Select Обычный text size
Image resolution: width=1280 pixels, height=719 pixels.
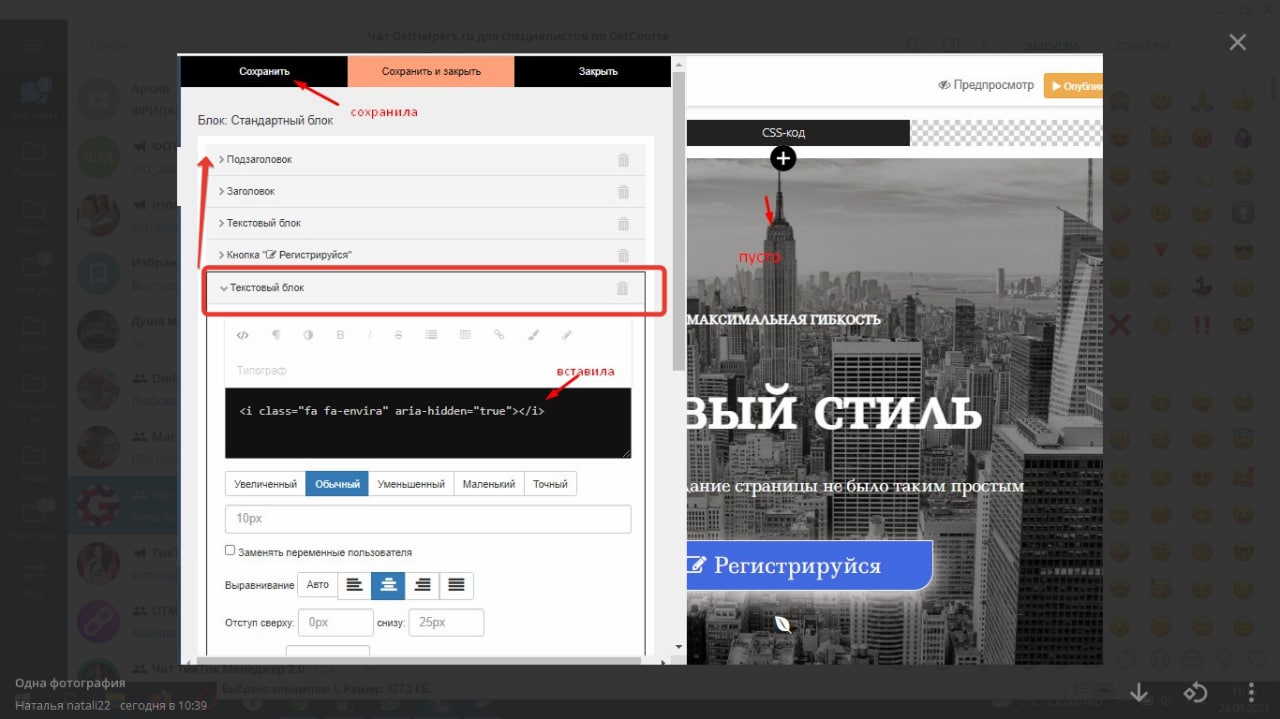[337, 484]
